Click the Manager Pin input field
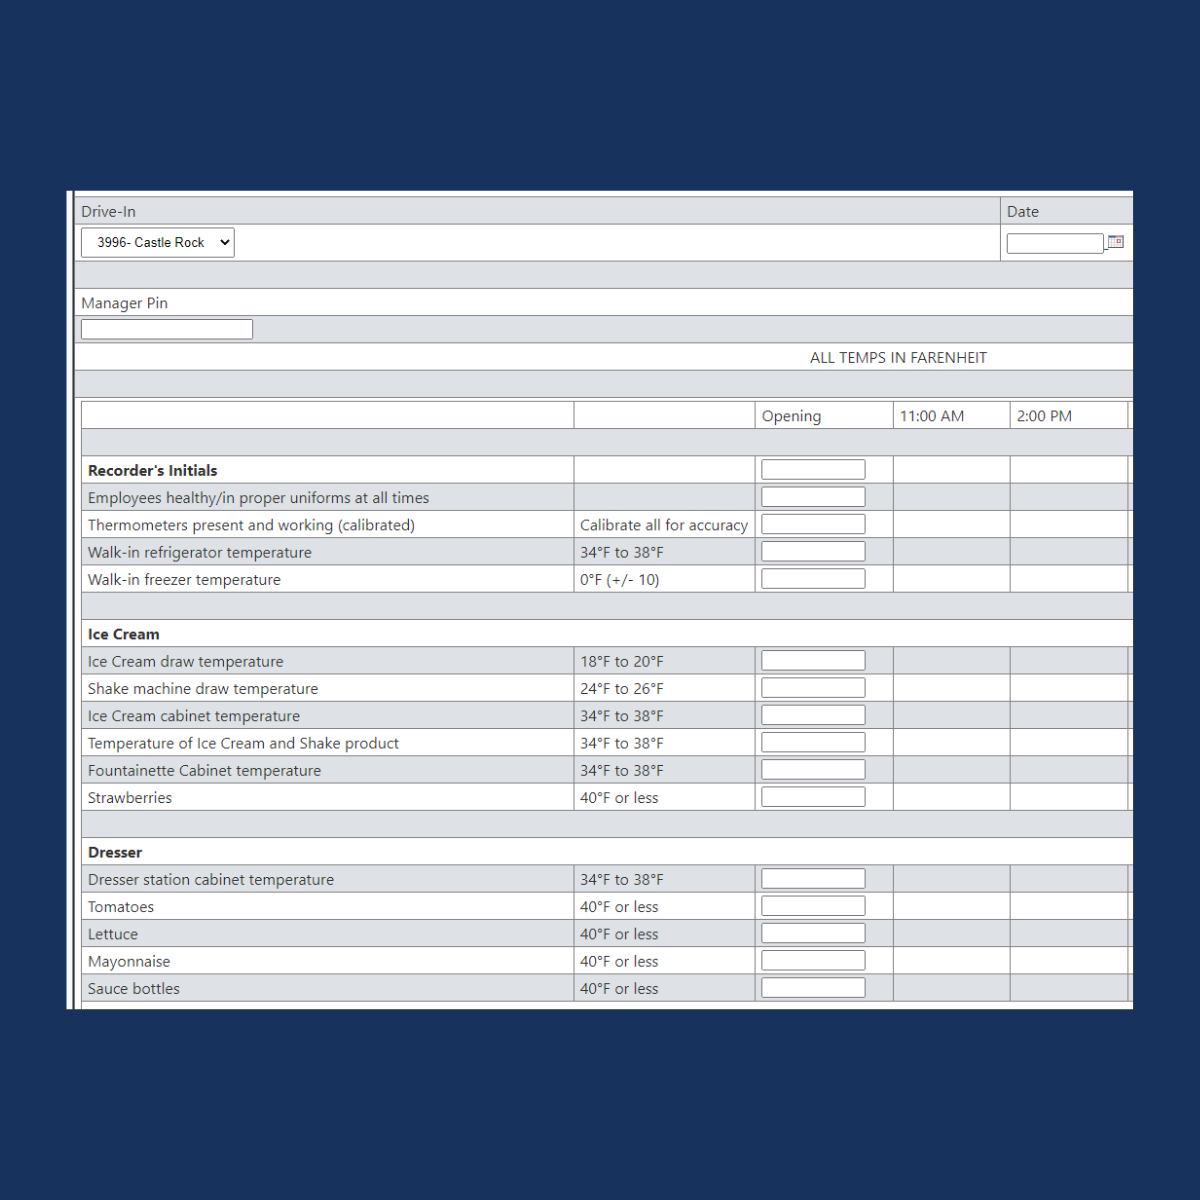This screenshot has width=1200, height=1200. 166,328
